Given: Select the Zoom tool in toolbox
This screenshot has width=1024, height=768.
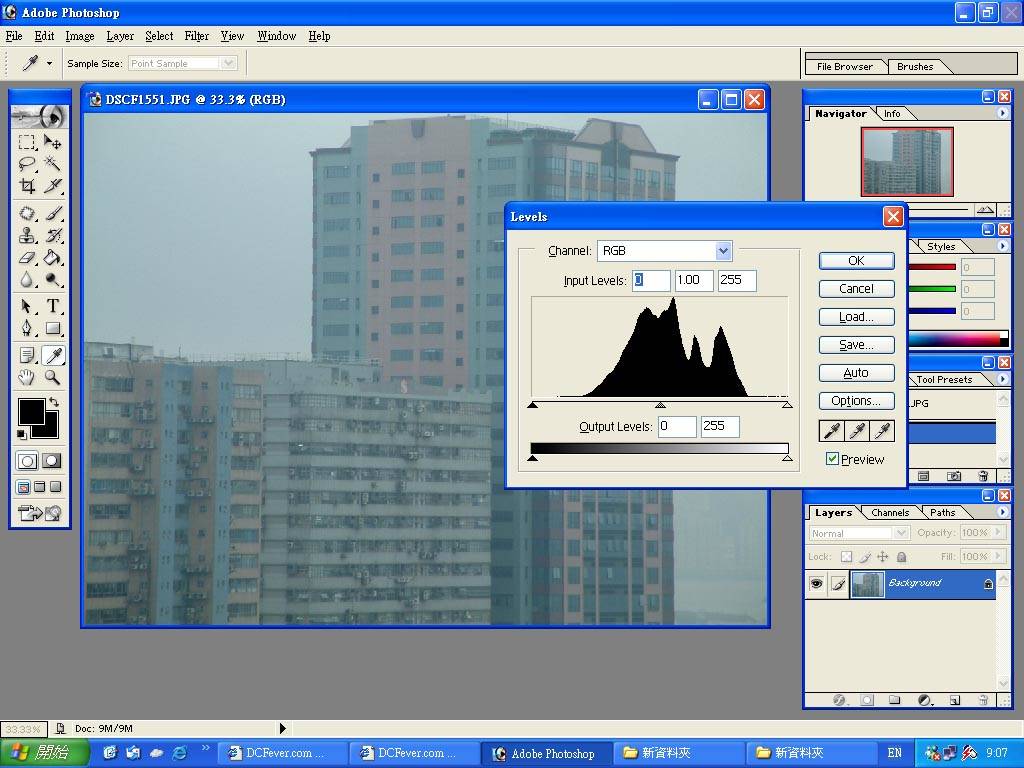Looking at the screenshot, I should coord(53,377).
